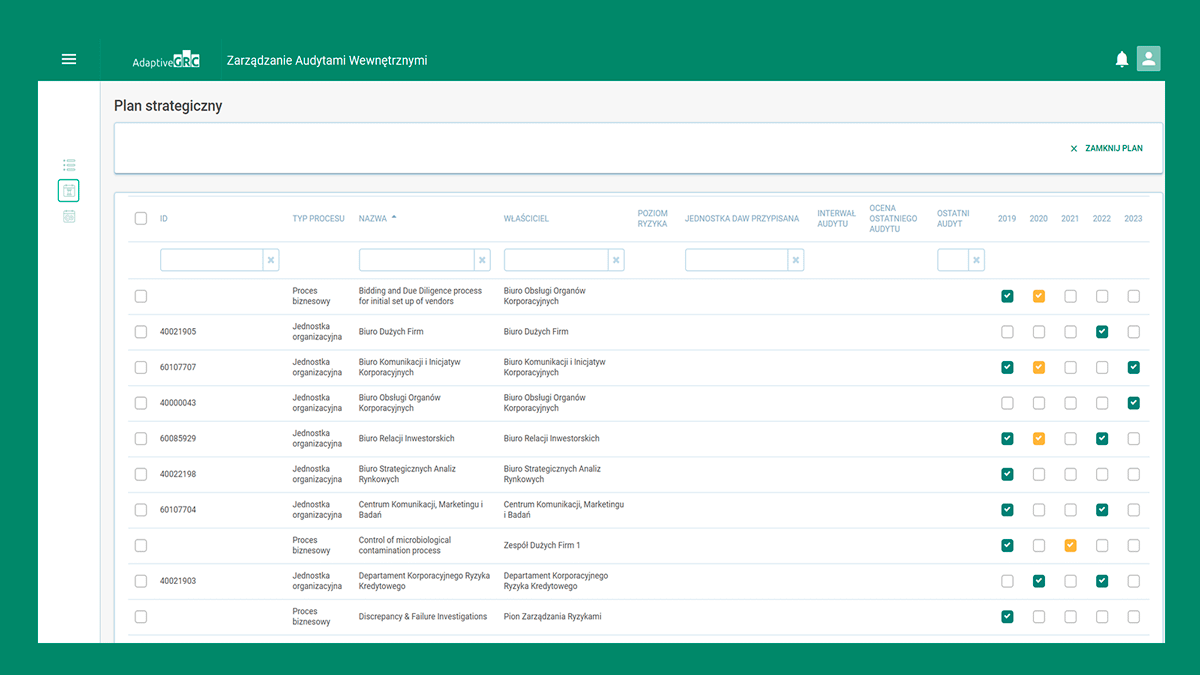Sort table by NAZWA column header

coord(373,218)
